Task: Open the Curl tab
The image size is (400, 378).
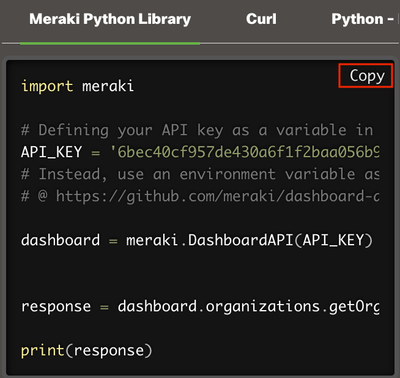Action: [x=261, y=19]
